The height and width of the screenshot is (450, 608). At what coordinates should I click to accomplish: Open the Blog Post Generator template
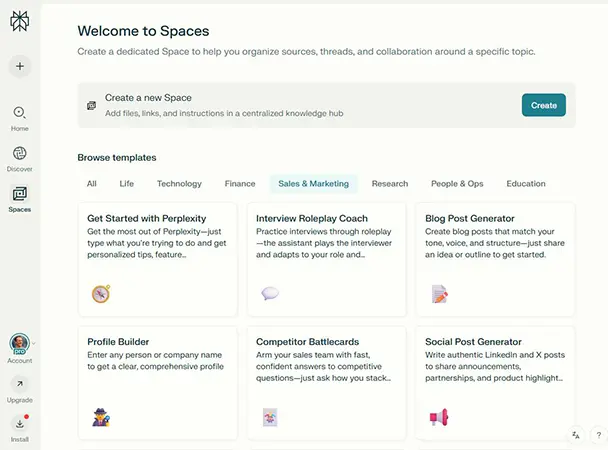[495, 259]
